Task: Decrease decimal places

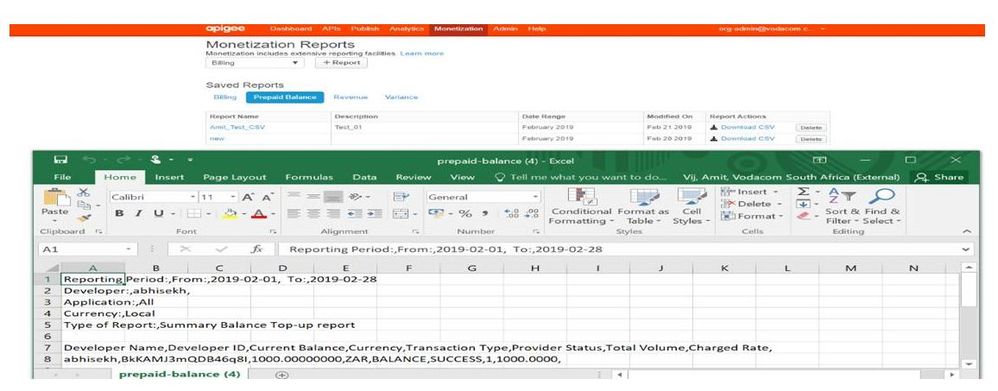Action: 532,214
